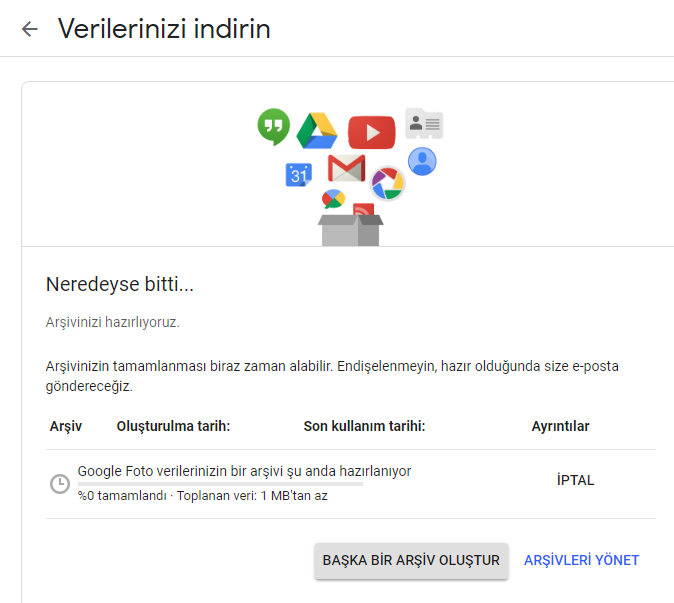Click the gray Contacts card icon
The width and height of the screenshot is (674, 603).
[x=424, y=124]
